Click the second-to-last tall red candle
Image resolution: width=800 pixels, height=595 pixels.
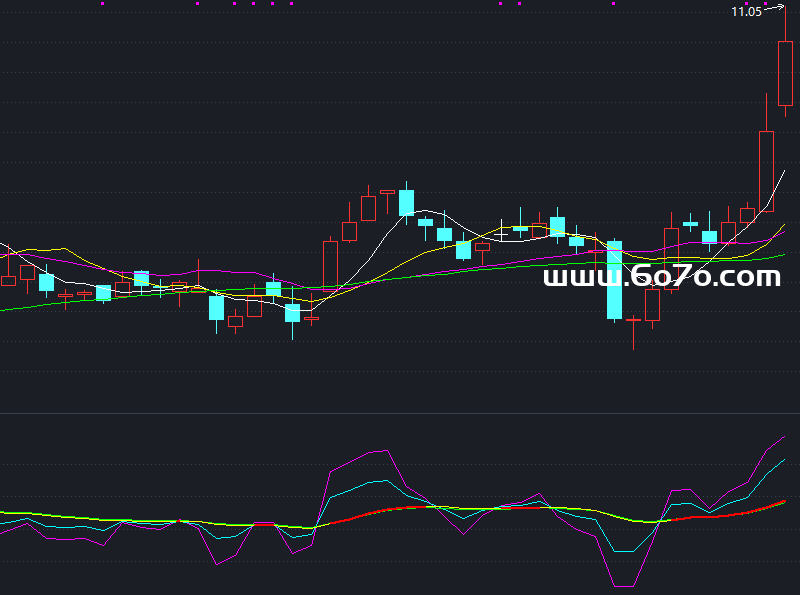pyautogui.click(x=766, y=170)
